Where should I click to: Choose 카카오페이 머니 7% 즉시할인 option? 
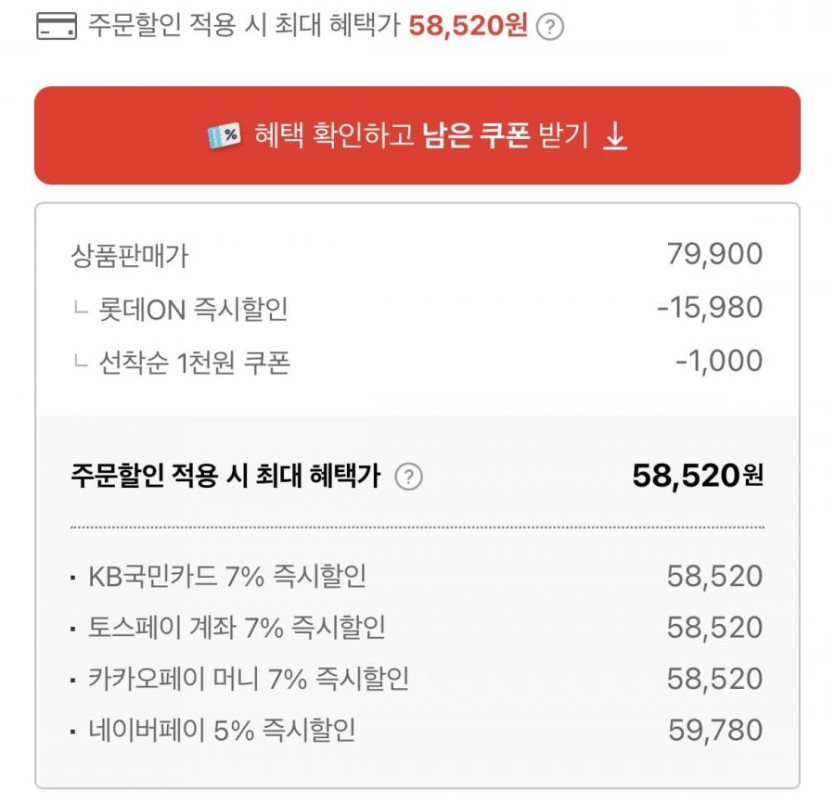pyautogui.click(x=248, y=679)
